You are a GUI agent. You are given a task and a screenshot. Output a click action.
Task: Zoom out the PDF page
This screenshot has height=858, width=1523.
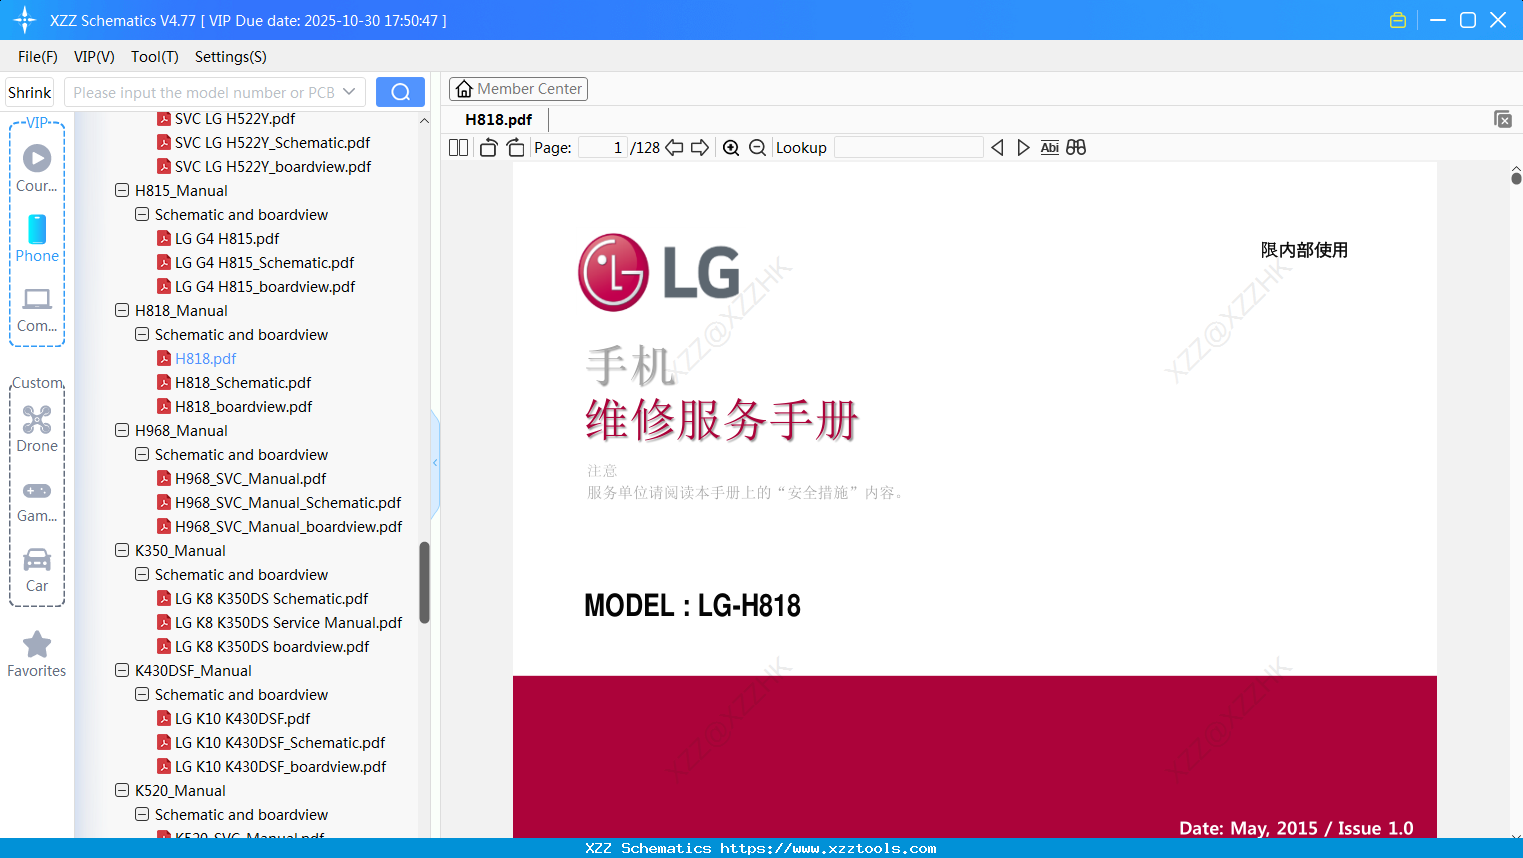pos(757,147)
